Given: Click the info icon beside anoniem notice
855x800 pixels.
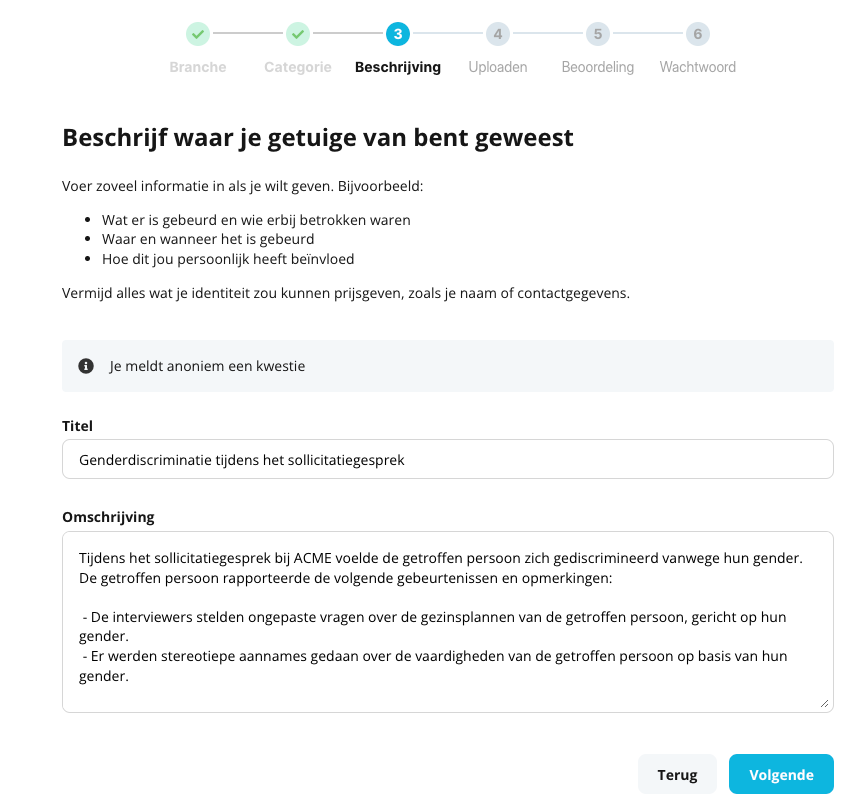Looking at the screenshot, I should click(x=86, y=366).
